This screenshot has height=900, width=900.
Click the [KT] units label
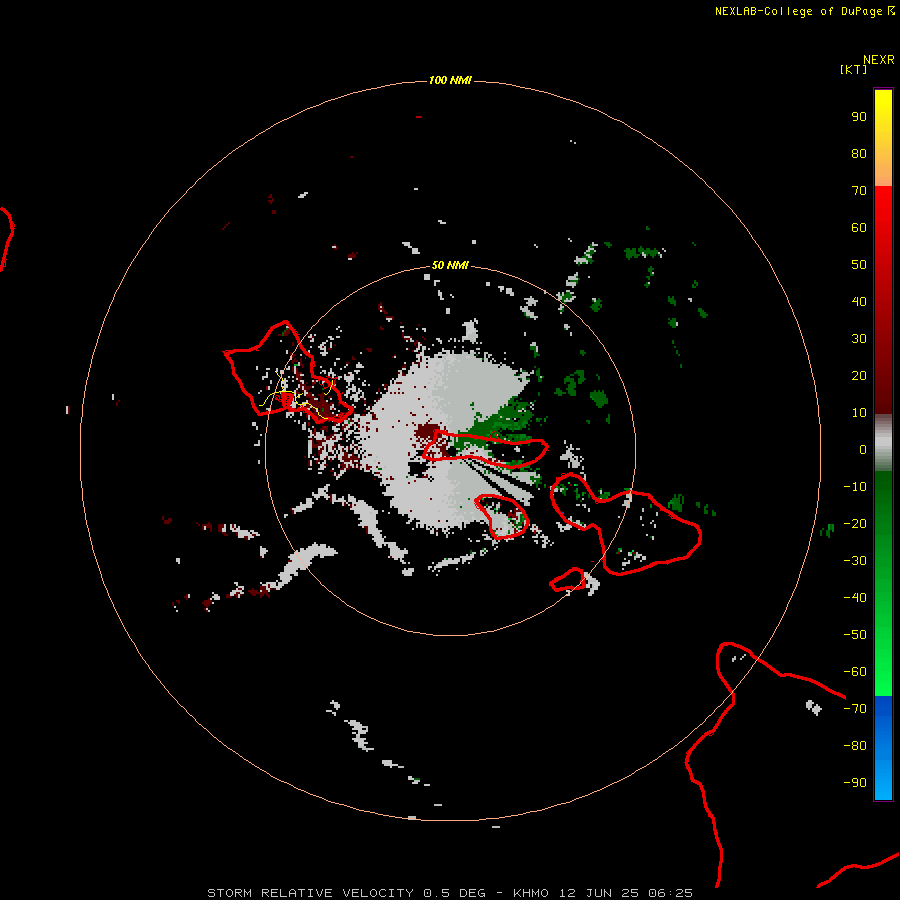(x=853, y=69)
